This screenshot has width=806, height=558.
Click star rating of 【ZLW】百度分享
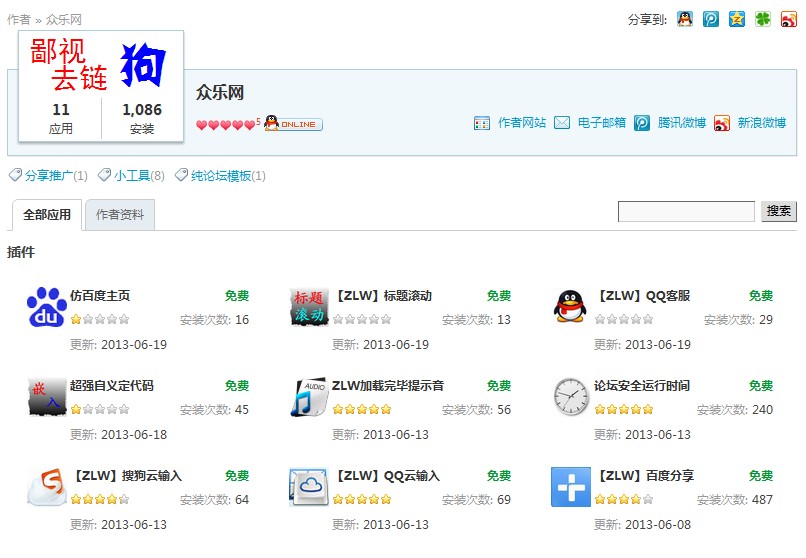click(624, 499)
